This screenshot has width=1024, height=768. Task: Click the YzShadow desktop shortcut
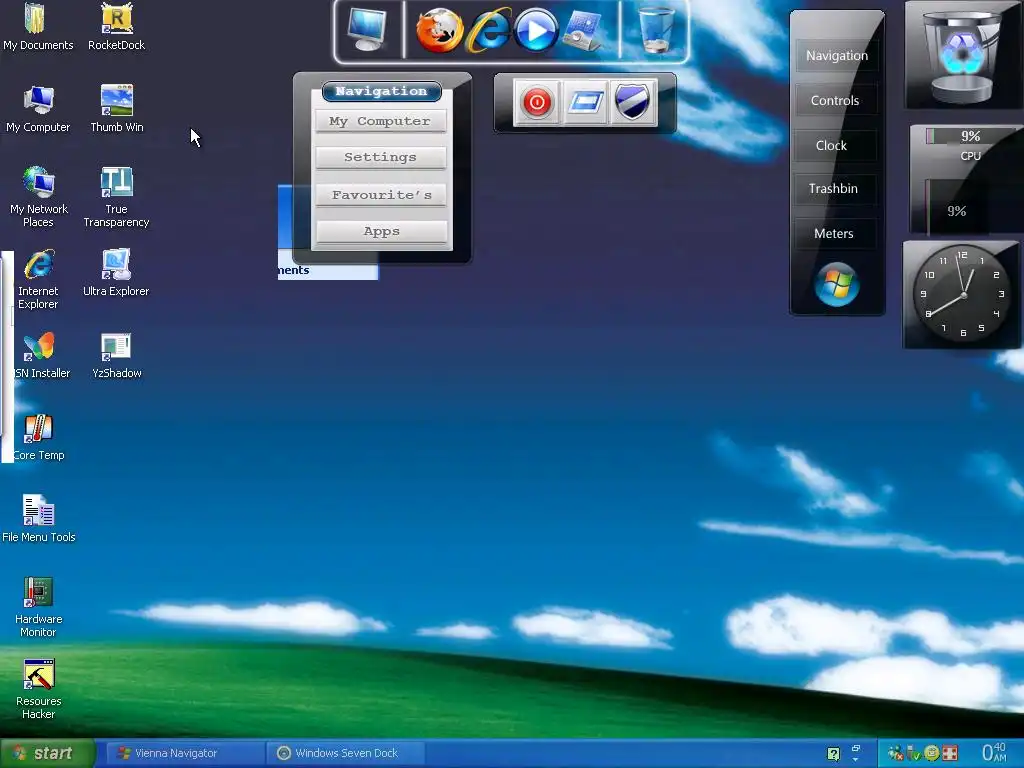[x=116, y=355]
